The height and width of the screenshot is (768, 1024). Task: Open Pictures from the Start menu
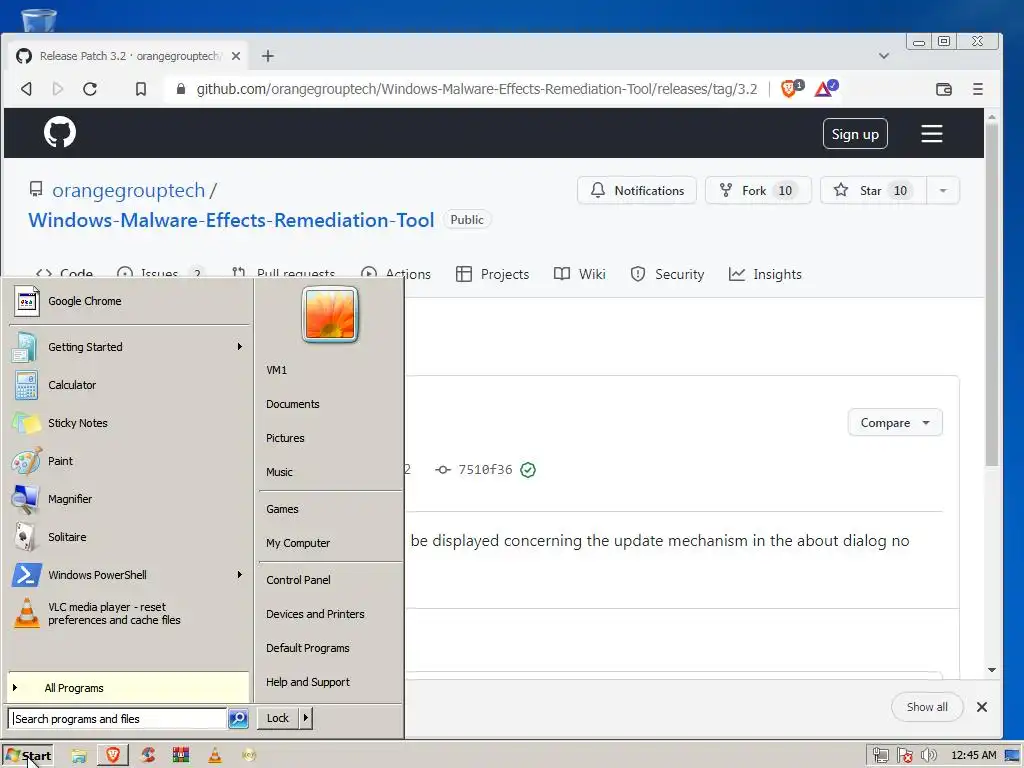285,438
